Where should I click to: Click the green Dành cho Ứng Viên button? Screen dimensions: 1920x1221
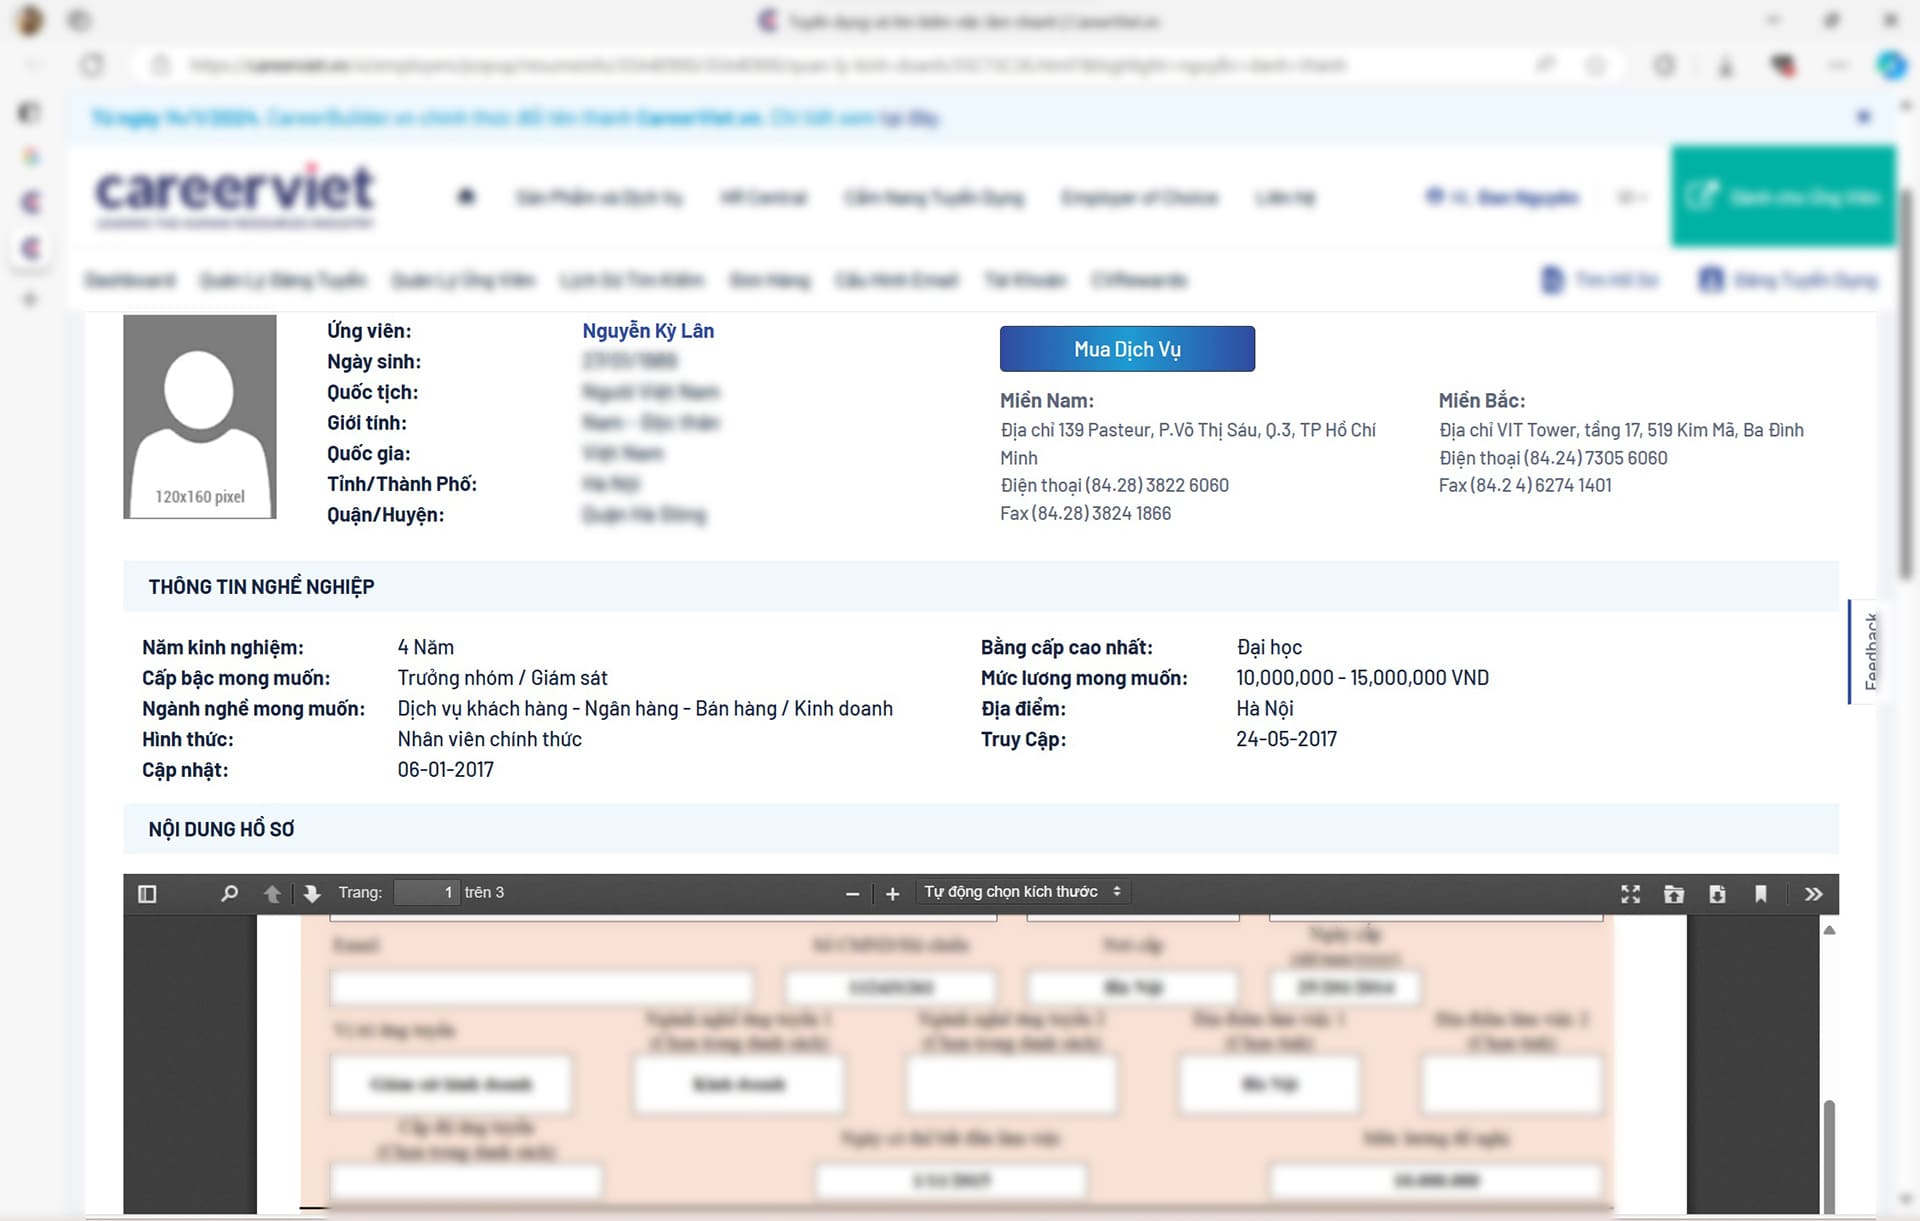click(x=1783, y=196)
